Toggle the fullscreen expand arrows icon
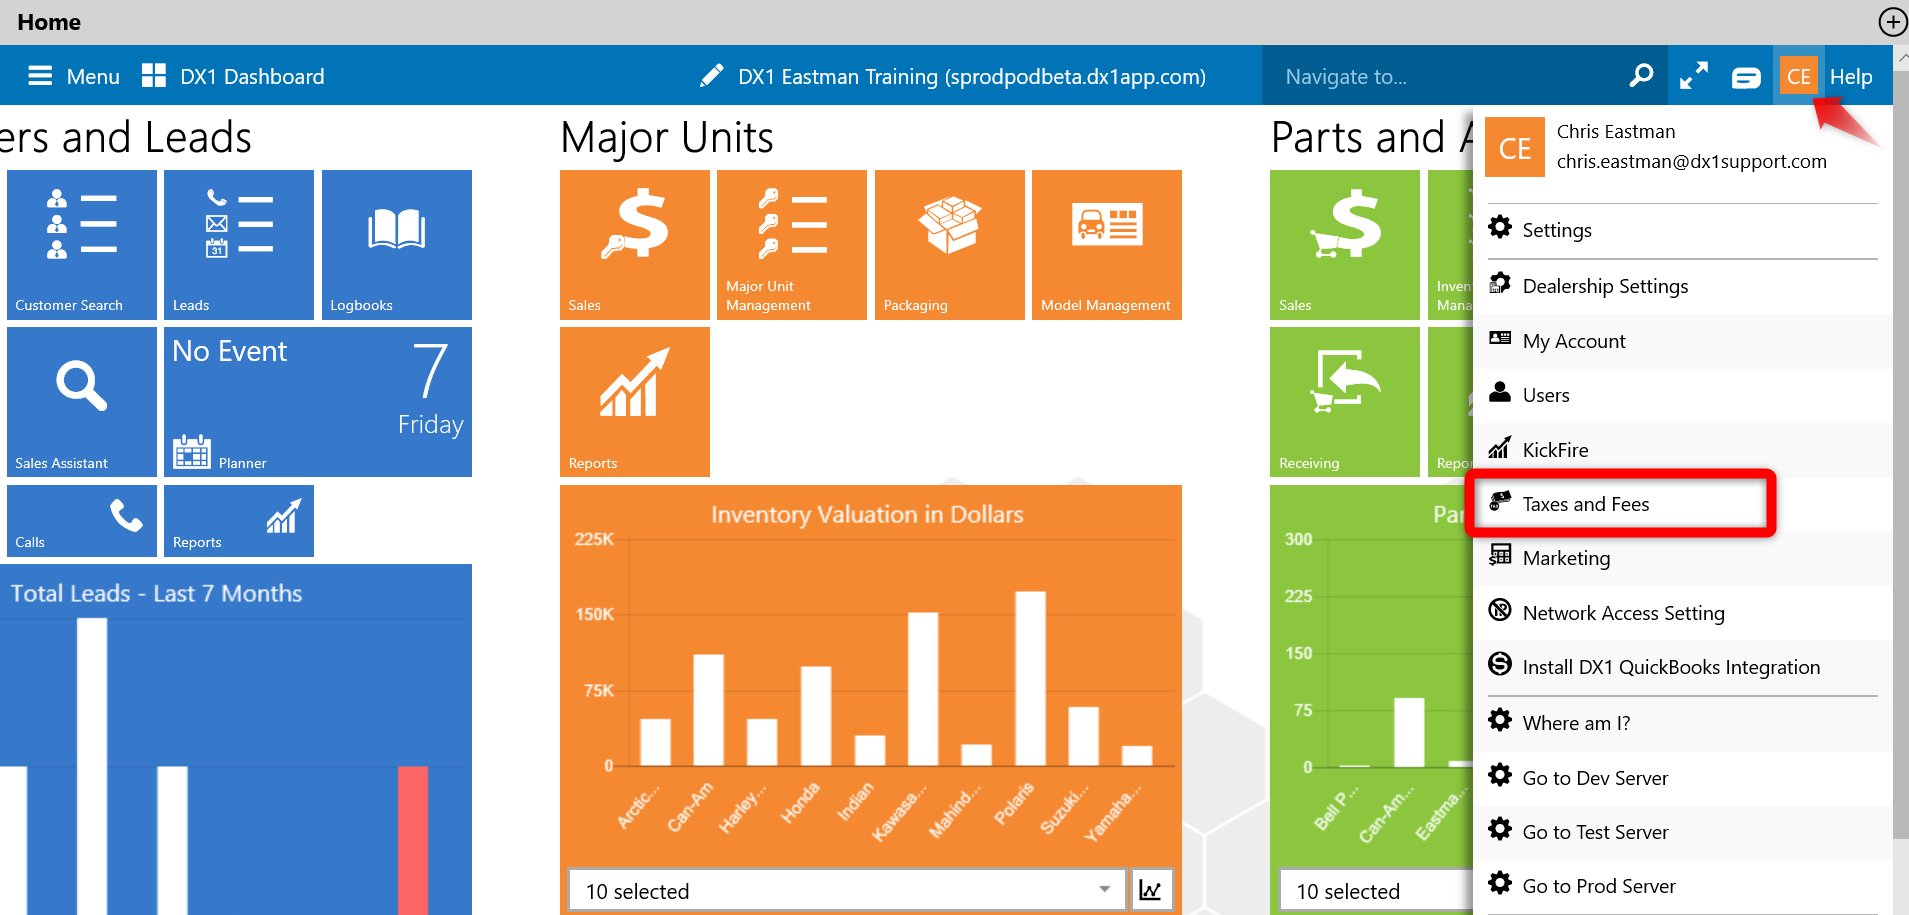Image resolution: width=1909 pixels, height=915 pixels. [1693, 76]
